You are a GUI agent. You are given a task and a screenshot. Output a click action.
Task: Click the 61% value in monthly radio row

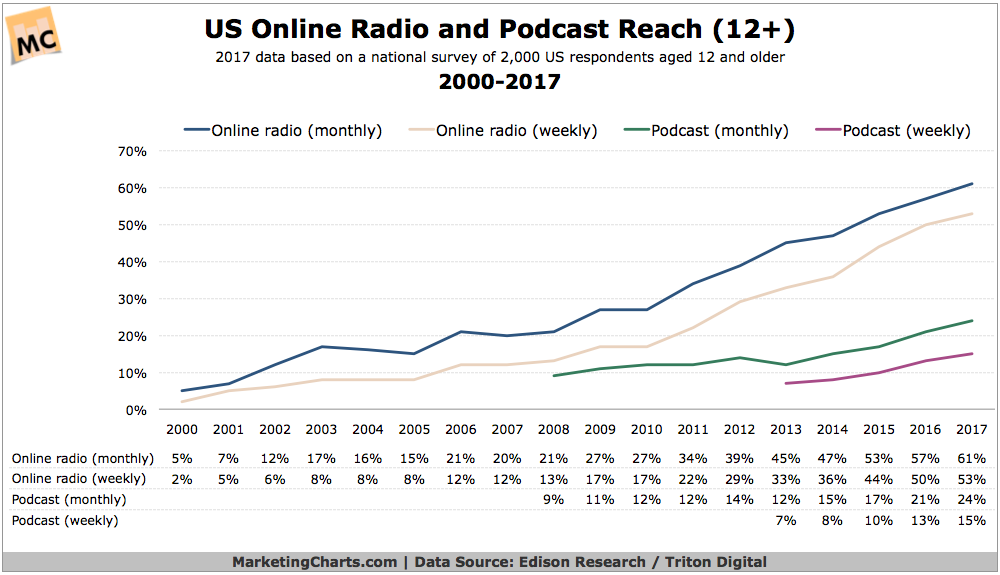coord(971,459)
